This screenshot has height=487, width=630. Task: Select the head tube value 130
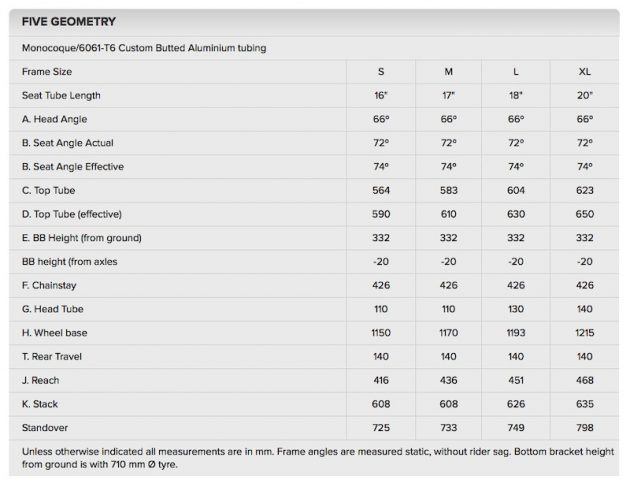[516, 309]
